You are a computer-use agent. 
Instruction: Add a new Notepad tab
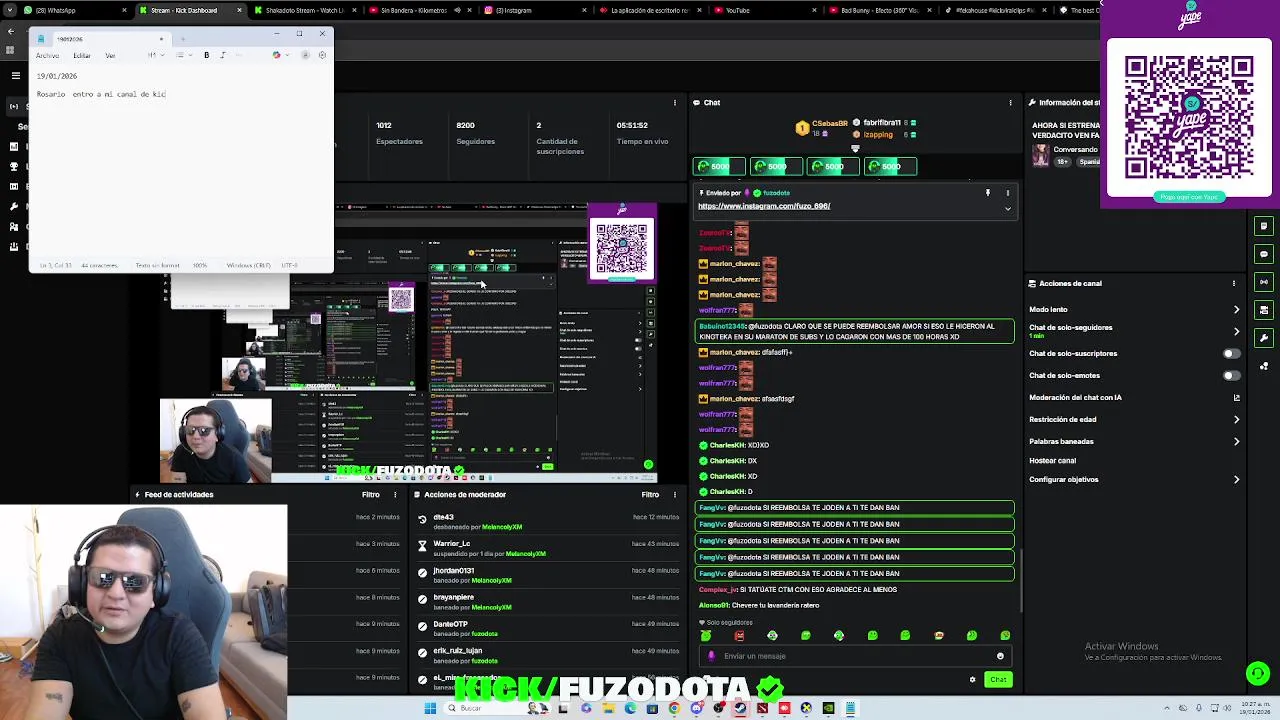click(183, 39)
